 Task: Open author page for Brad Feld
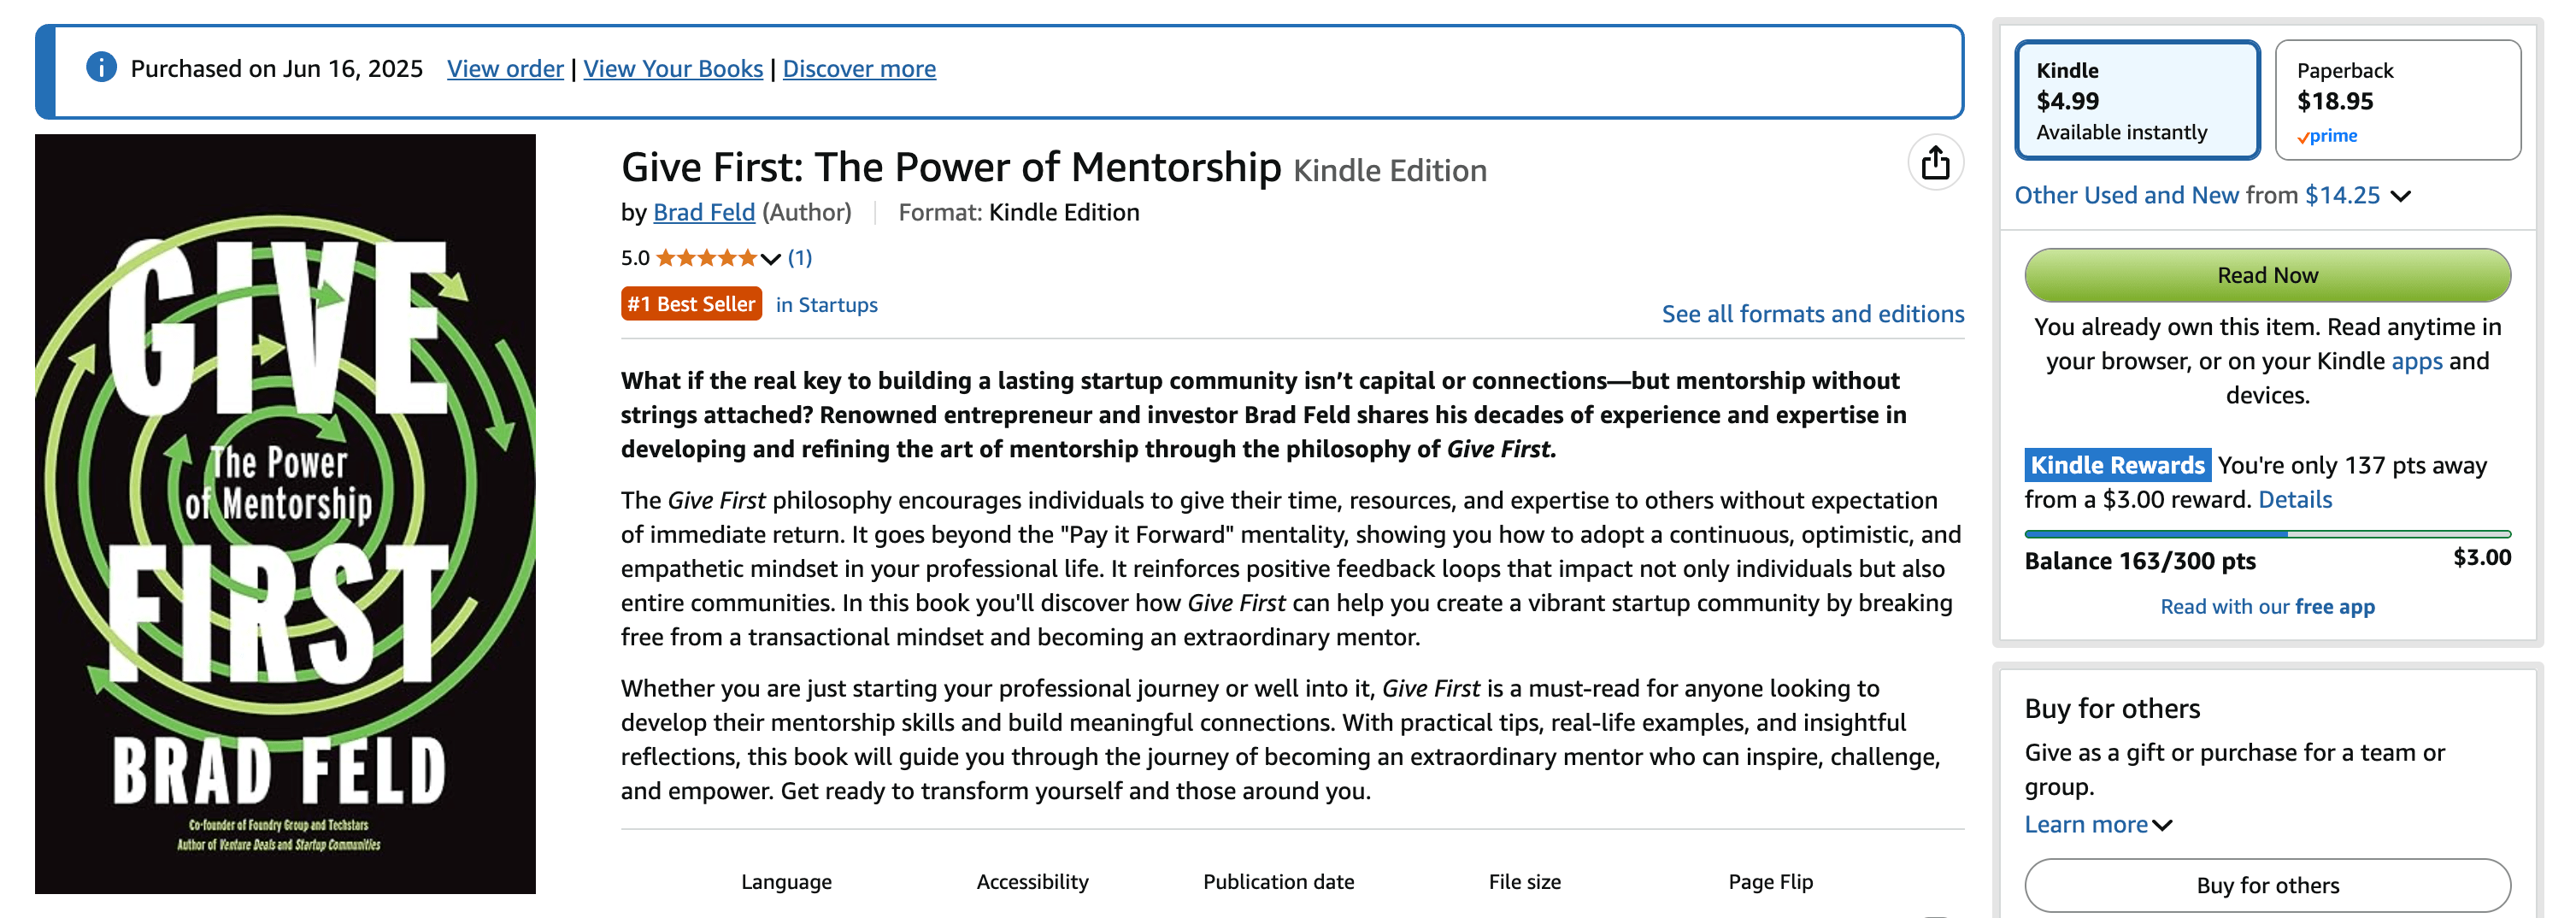click(x=704, y=212)
